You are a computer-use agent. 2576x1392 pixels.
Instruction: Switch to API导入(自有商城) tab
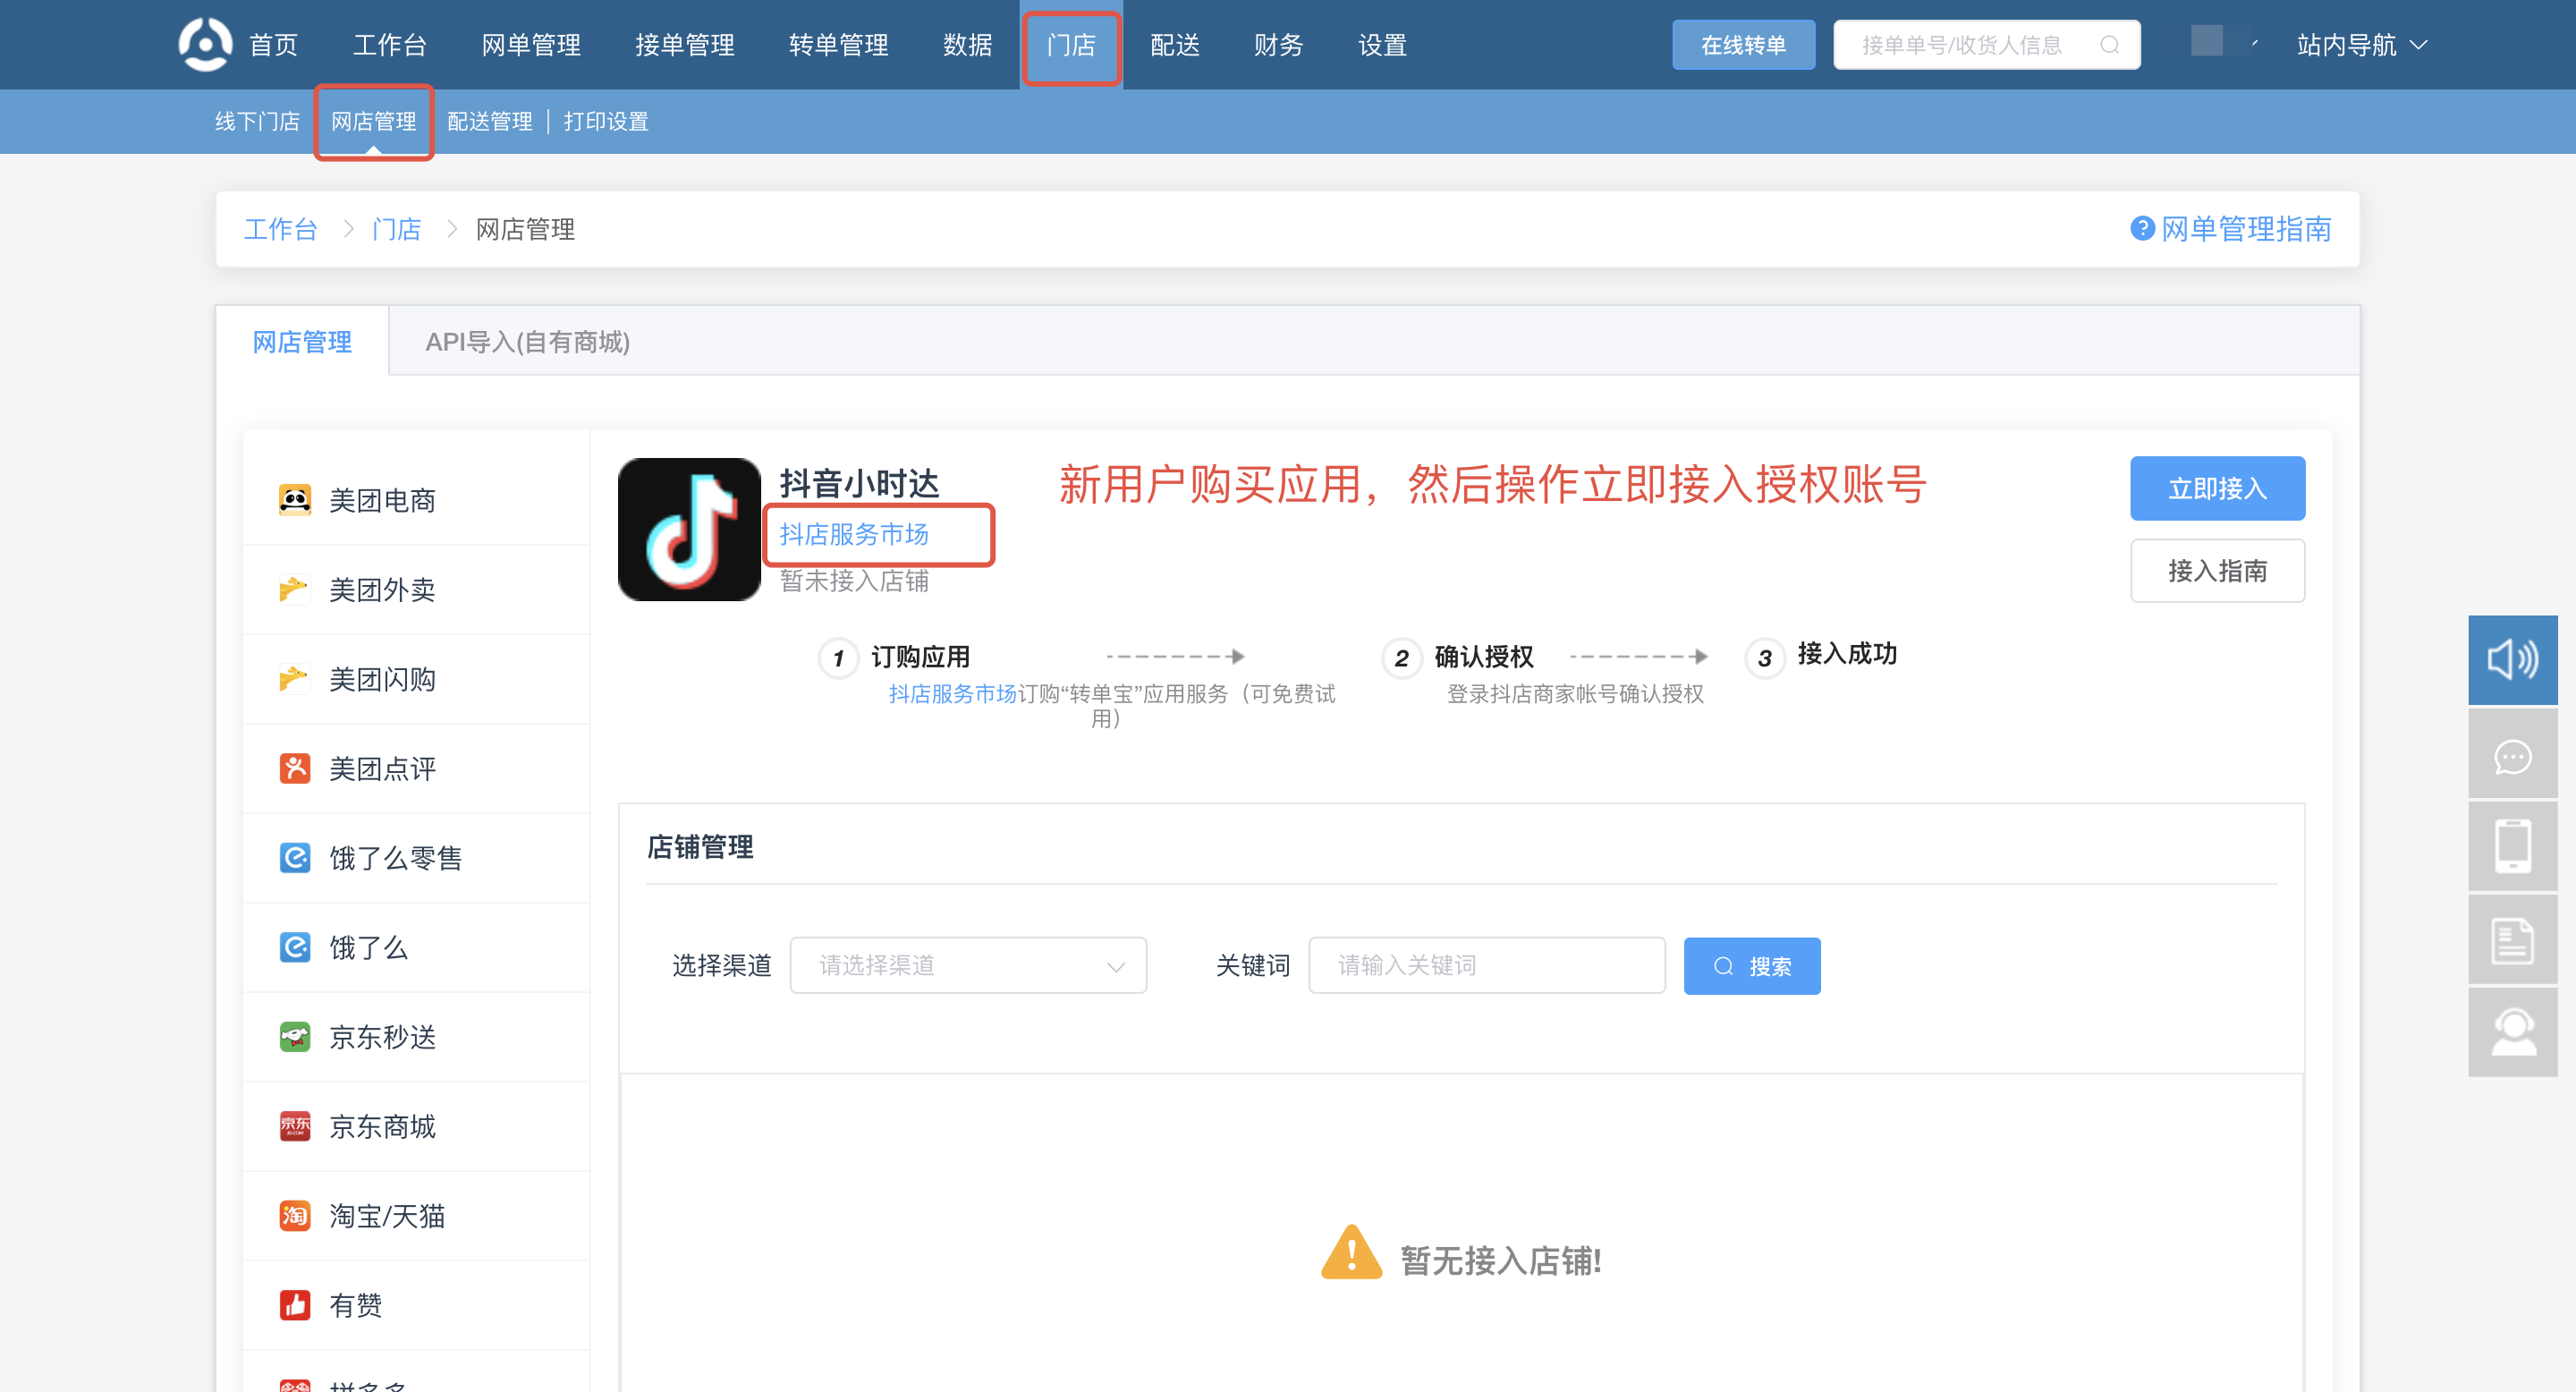click(x=528, y=342)
